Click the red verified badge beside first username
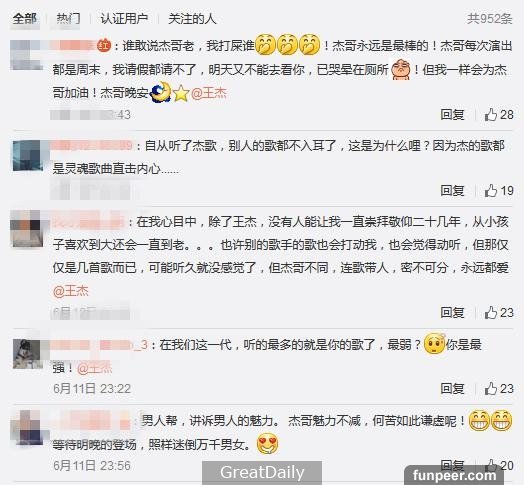Screen dimensions: 524x485 pyautogui.click(x=104, y=45)
